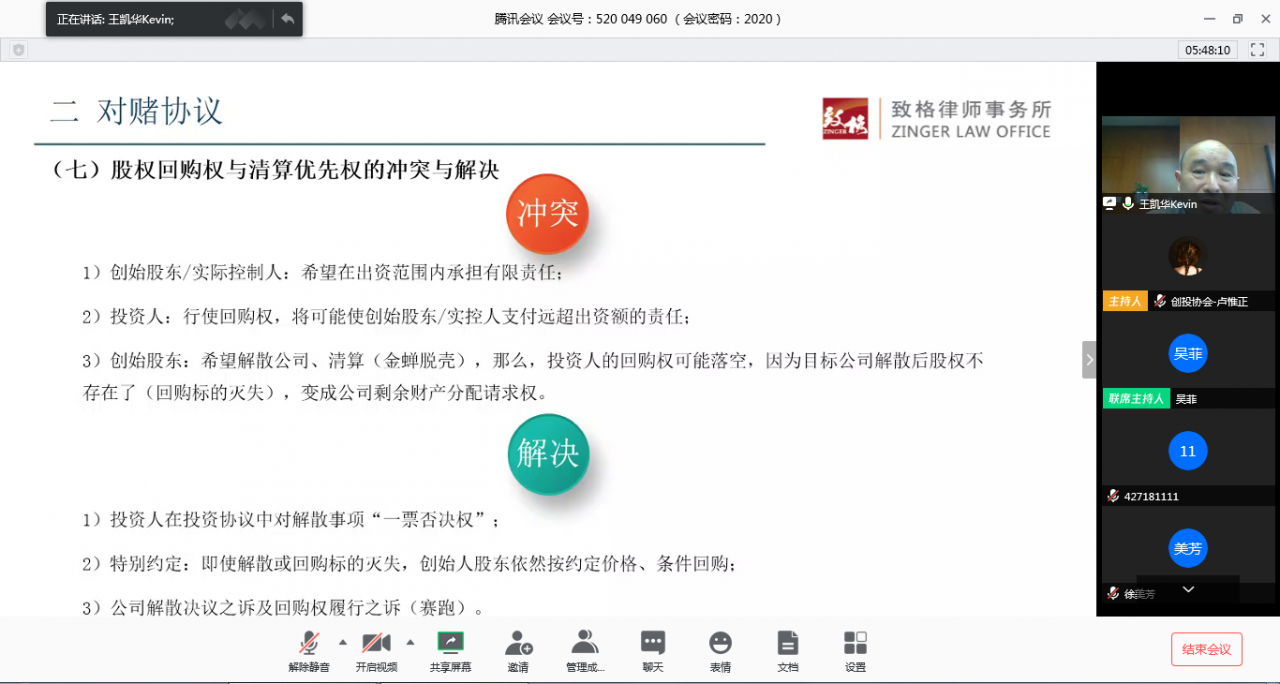The height and width of the screenshot is (684, 1280).
Task: Open audio options arrow beside 解除静音
Action: [343, 642]
